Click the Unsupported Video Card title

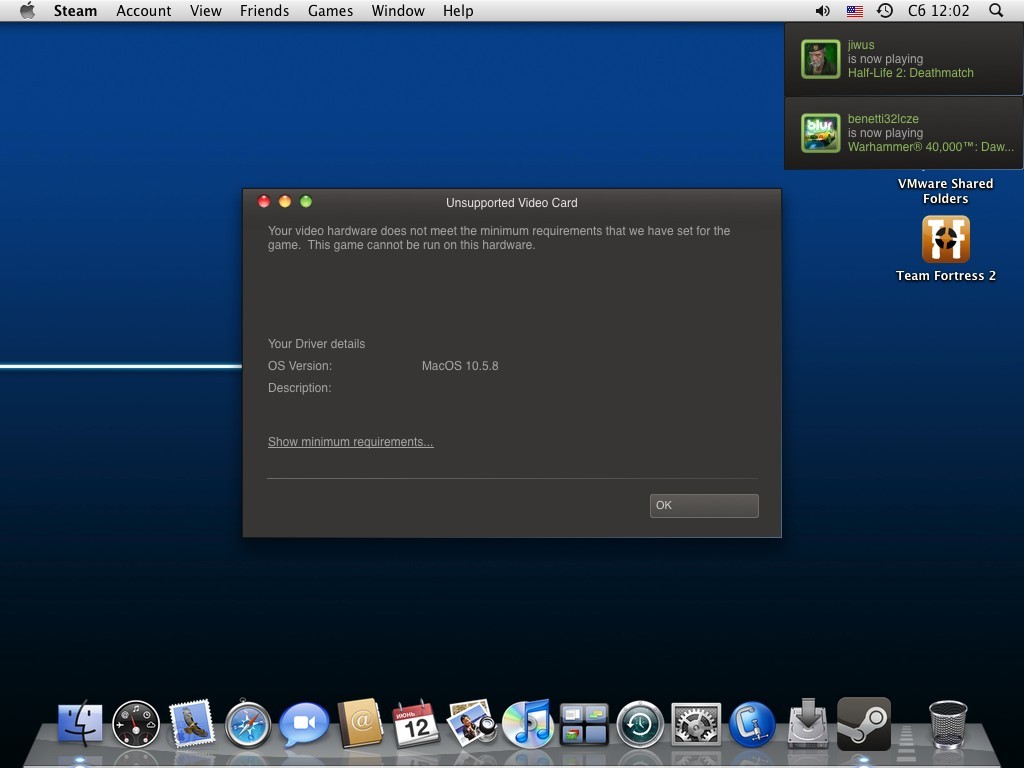coord(511,203)
